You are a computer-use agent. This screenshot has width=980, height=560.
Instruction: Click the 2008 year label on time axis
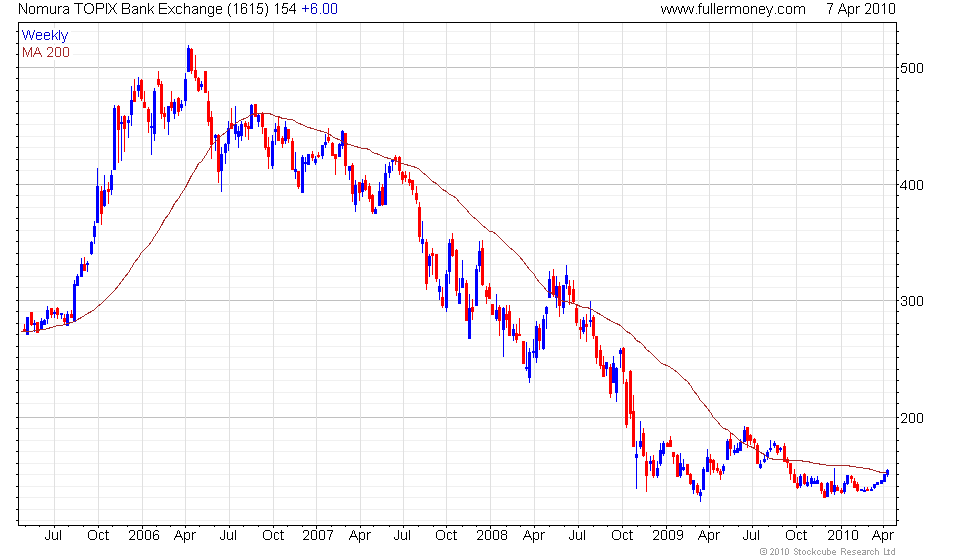coord(492,536)
